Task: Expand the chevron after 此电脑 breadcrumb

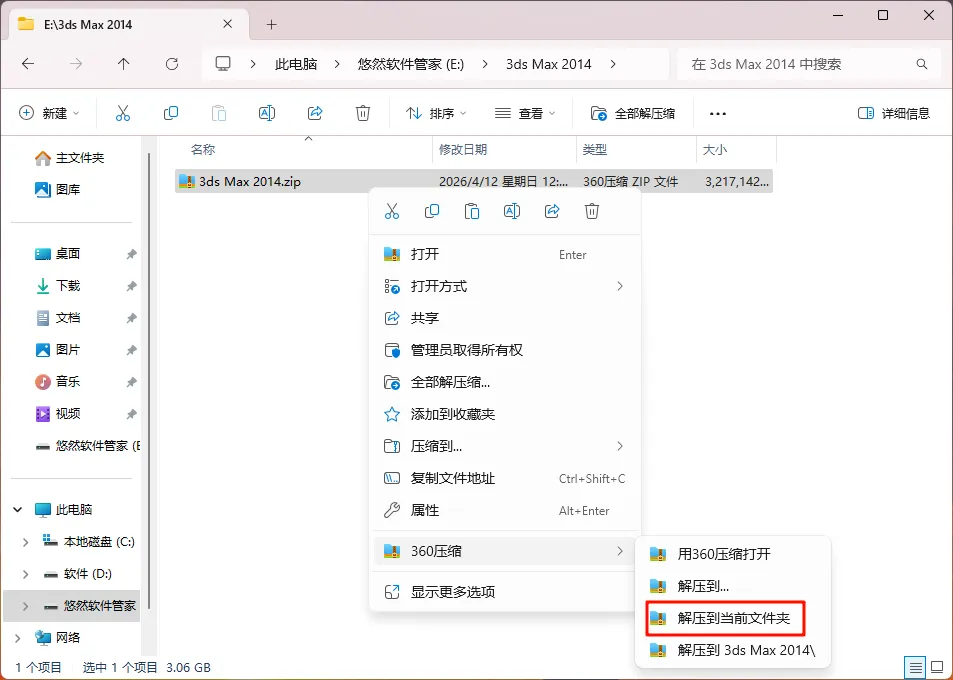Action: click(x=337, y=64)
